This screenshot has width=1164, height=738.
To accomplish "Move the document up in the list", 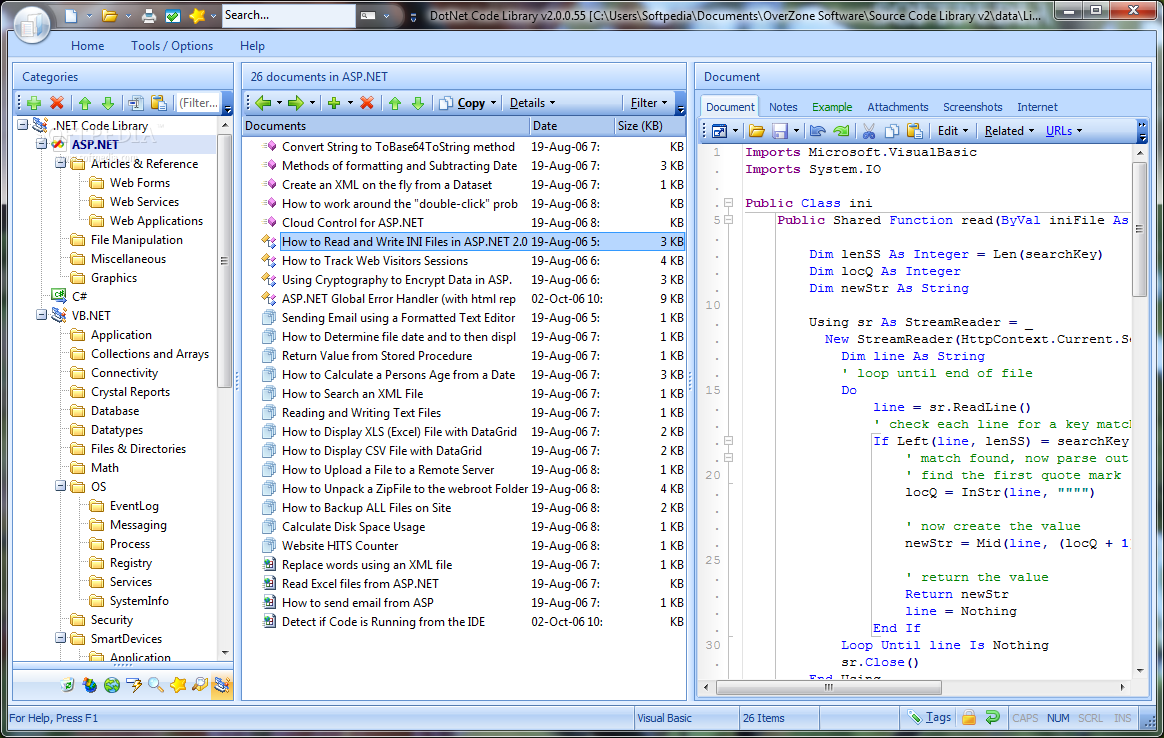I will click(395, 103).
